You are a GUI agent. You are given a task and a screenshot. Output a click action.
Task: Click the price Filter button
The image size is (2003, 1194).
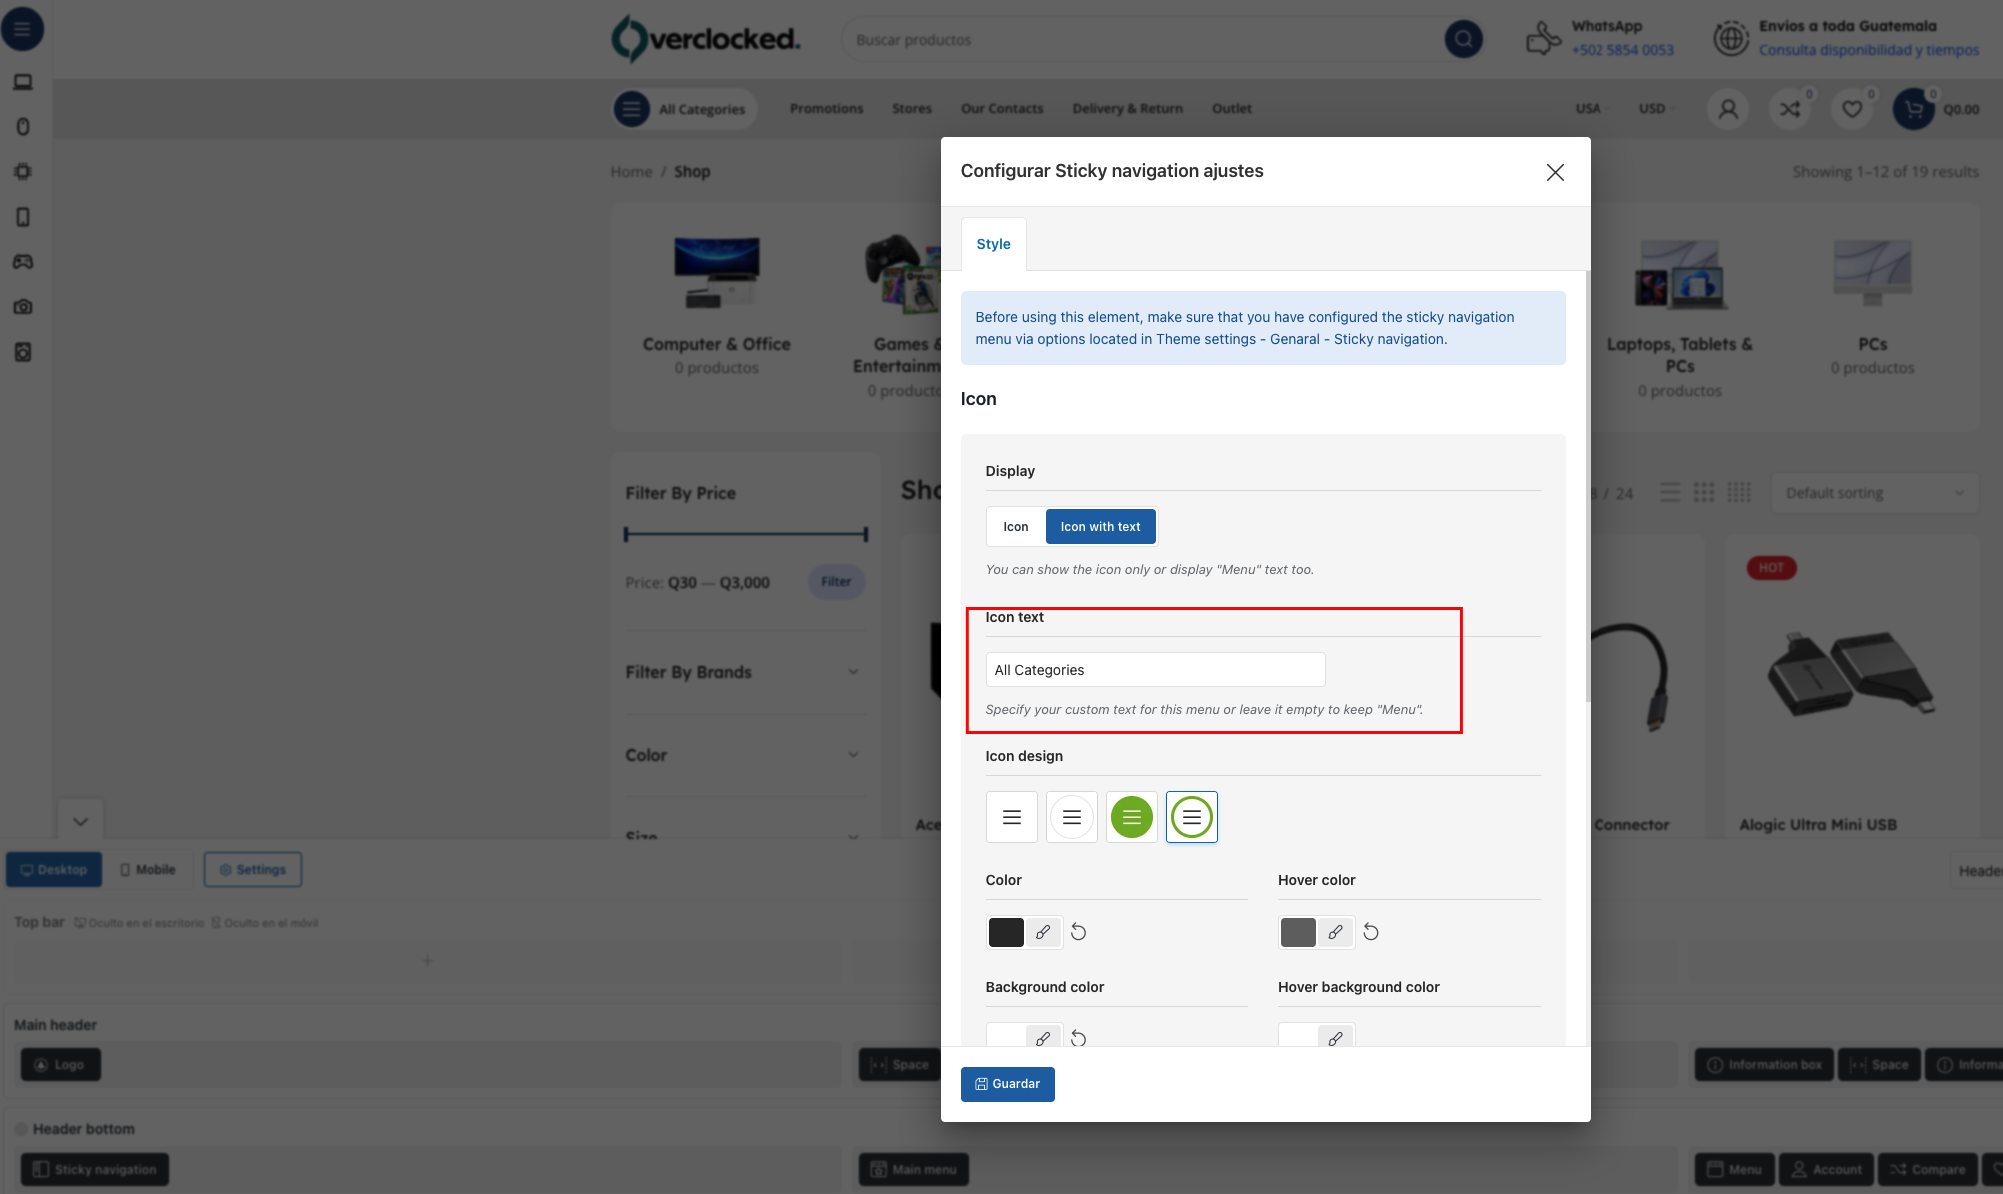[836, 582]
